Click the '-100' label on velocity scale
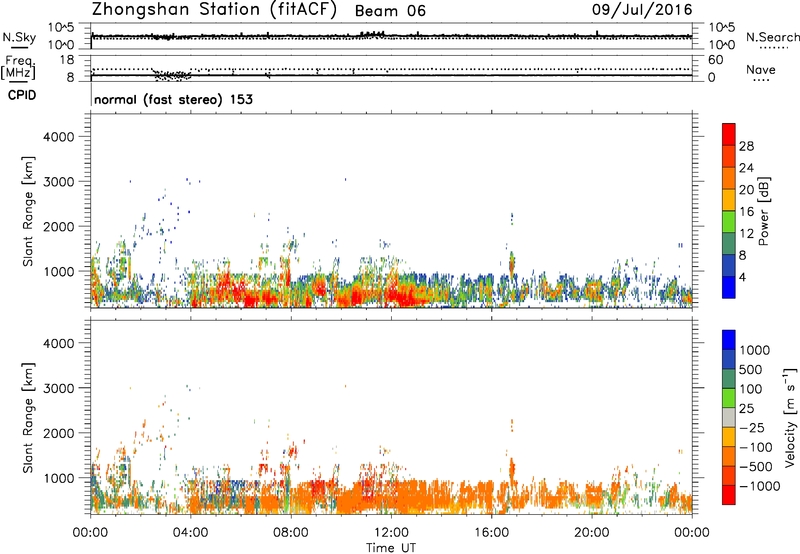 [755, 447]
